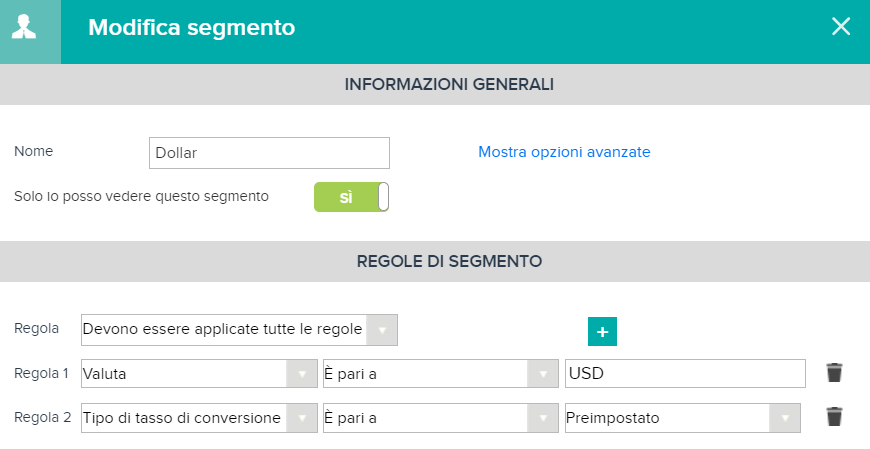Click the 'Solo io posso vedere' label text

tap(141, 196)
